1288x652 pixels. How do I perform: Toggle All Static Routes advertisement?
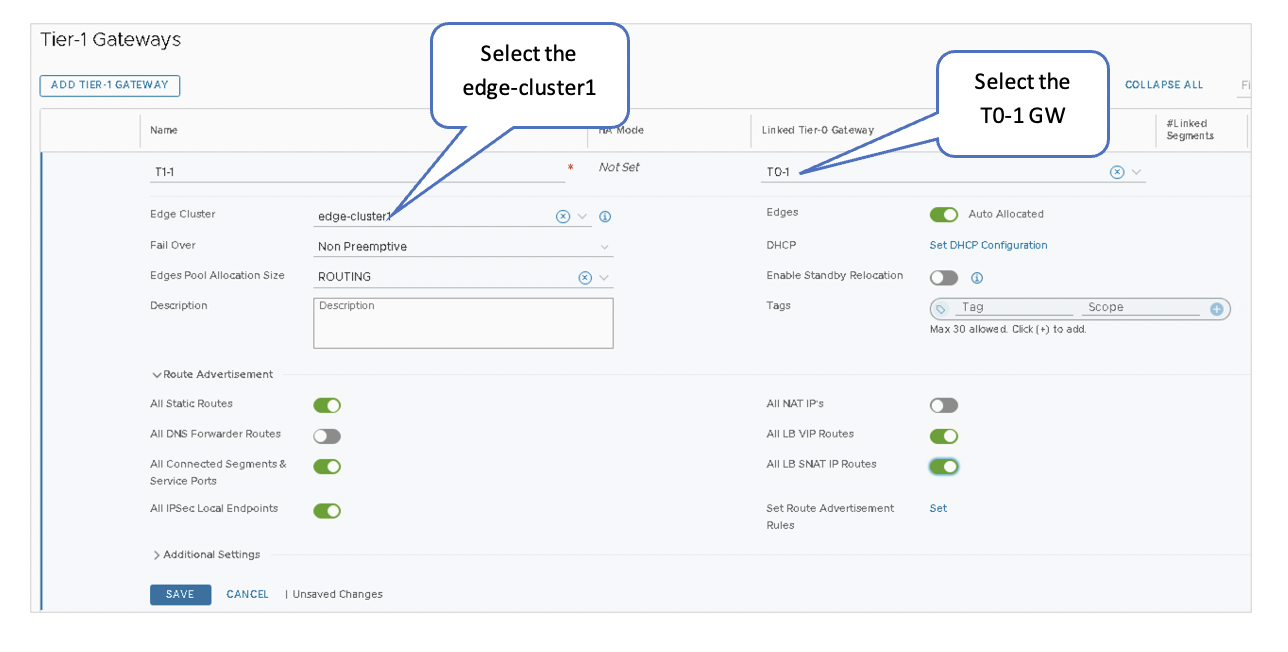327,405
